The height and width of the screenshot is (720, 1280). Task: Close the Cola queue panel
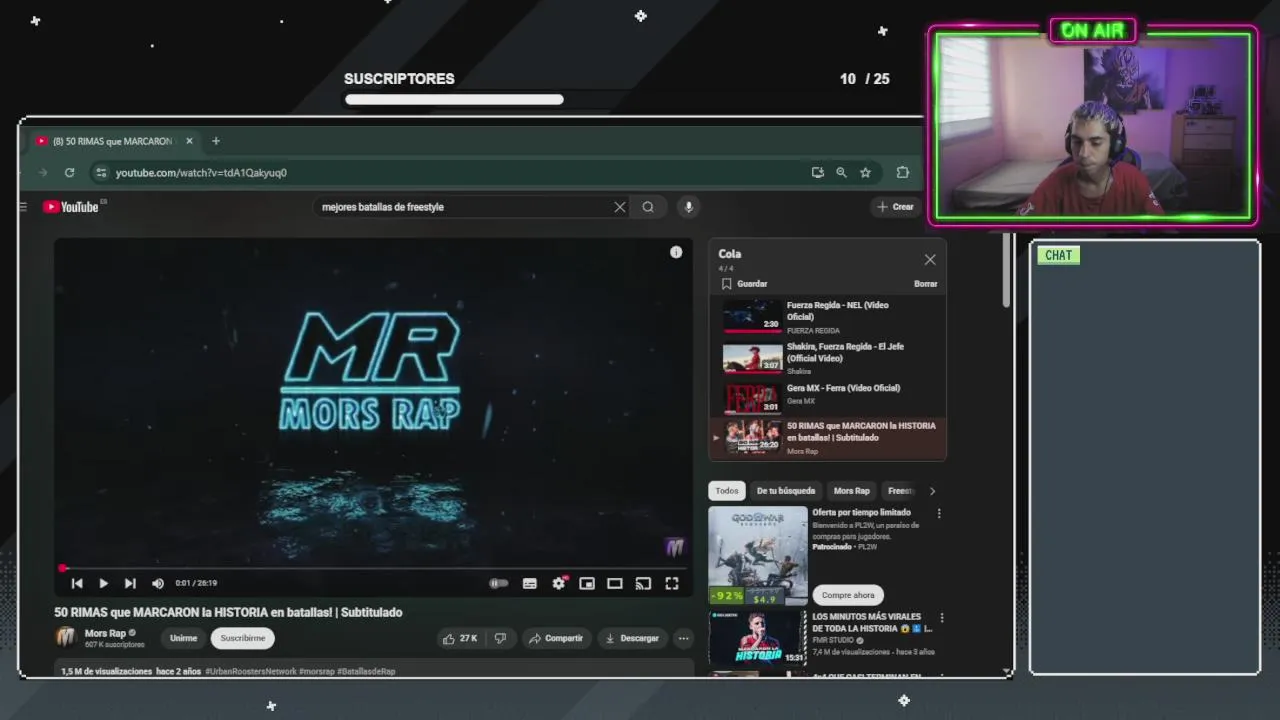tap(930, 259)
